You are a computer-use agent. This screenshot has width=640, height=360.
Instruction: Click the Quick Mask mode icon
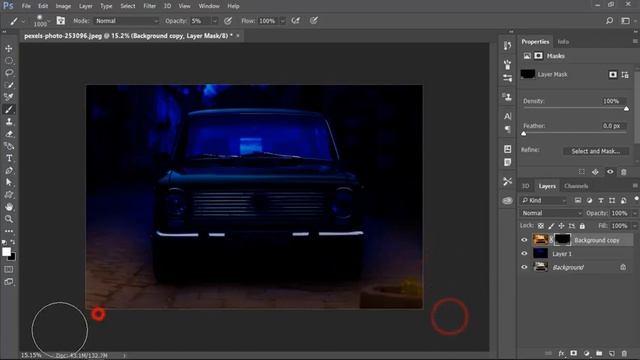coord(9,269)
